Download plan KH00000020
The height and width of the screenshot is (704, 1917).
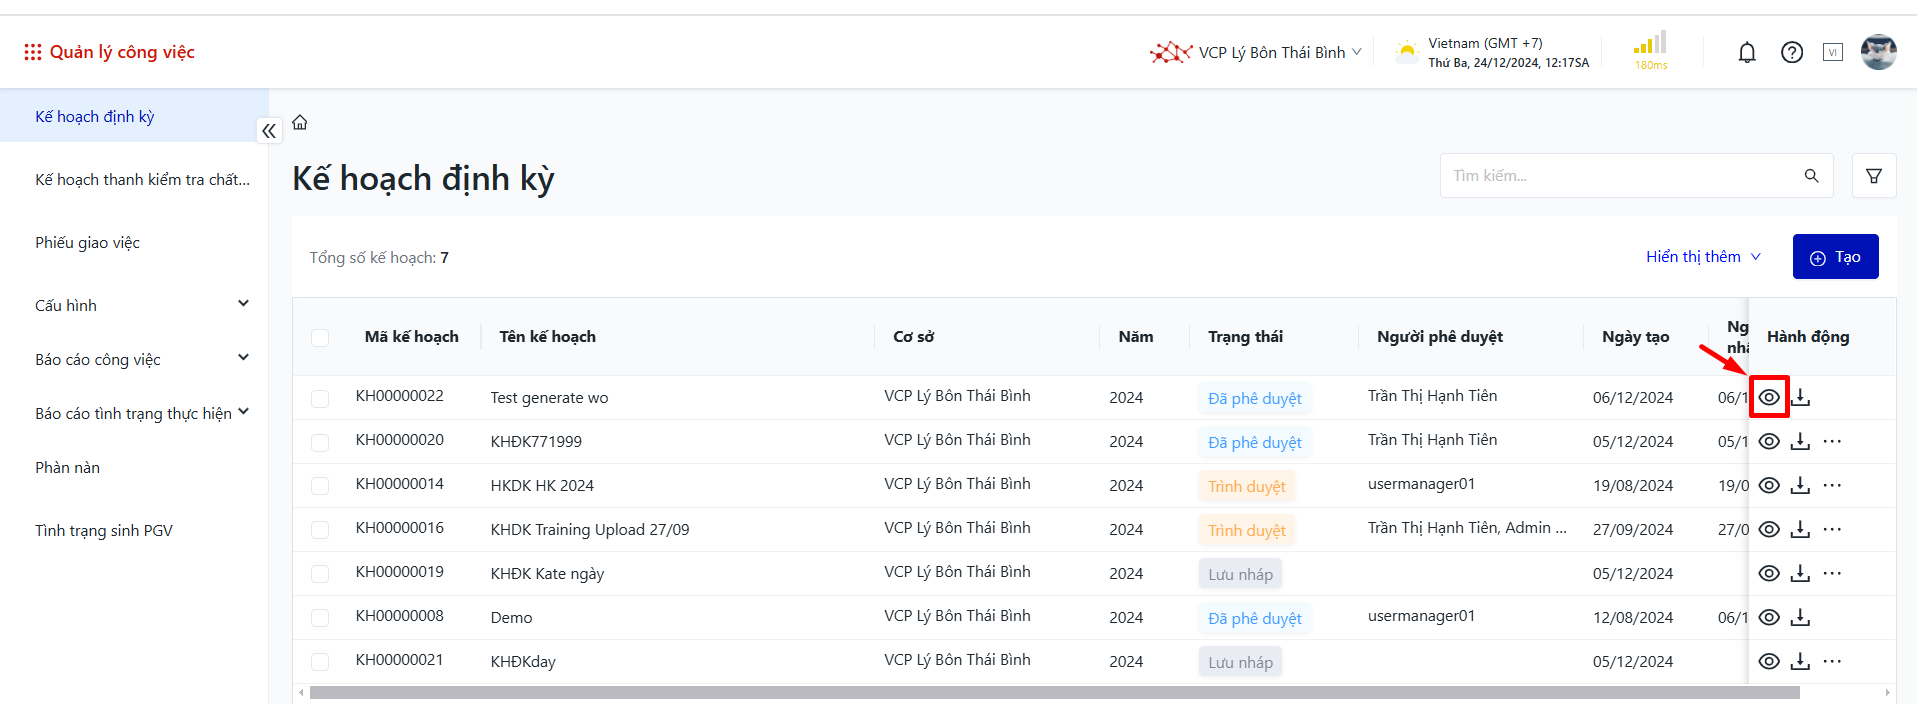tap(1801, 441)
